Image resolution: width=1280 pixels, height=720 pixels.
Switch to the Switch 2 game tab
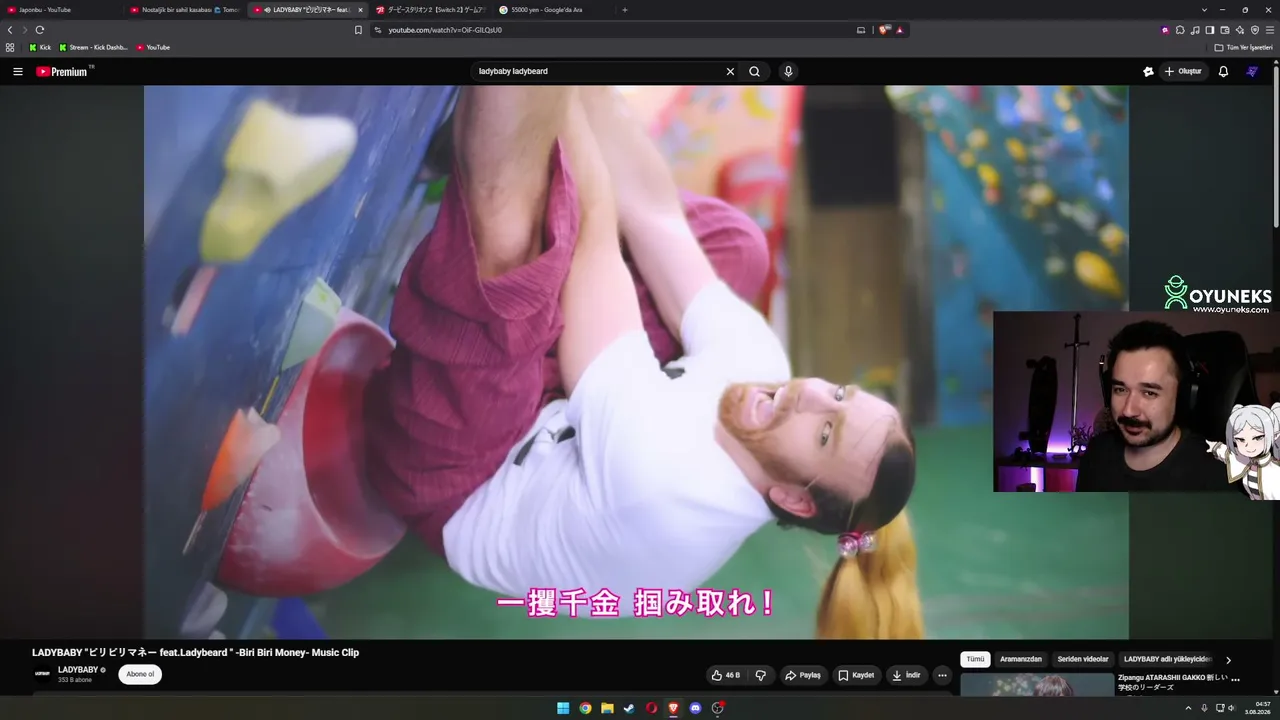coord(430,10)
